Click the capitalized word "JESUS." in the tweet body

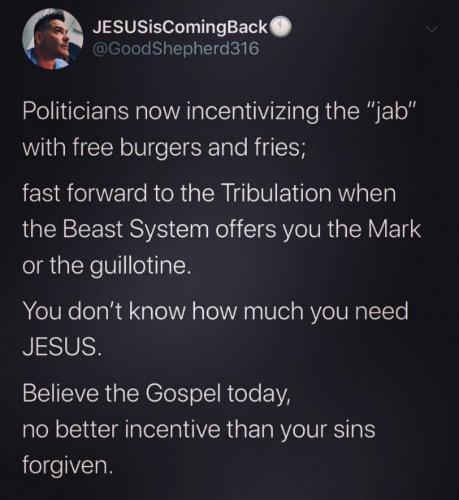tap(61, 346)
